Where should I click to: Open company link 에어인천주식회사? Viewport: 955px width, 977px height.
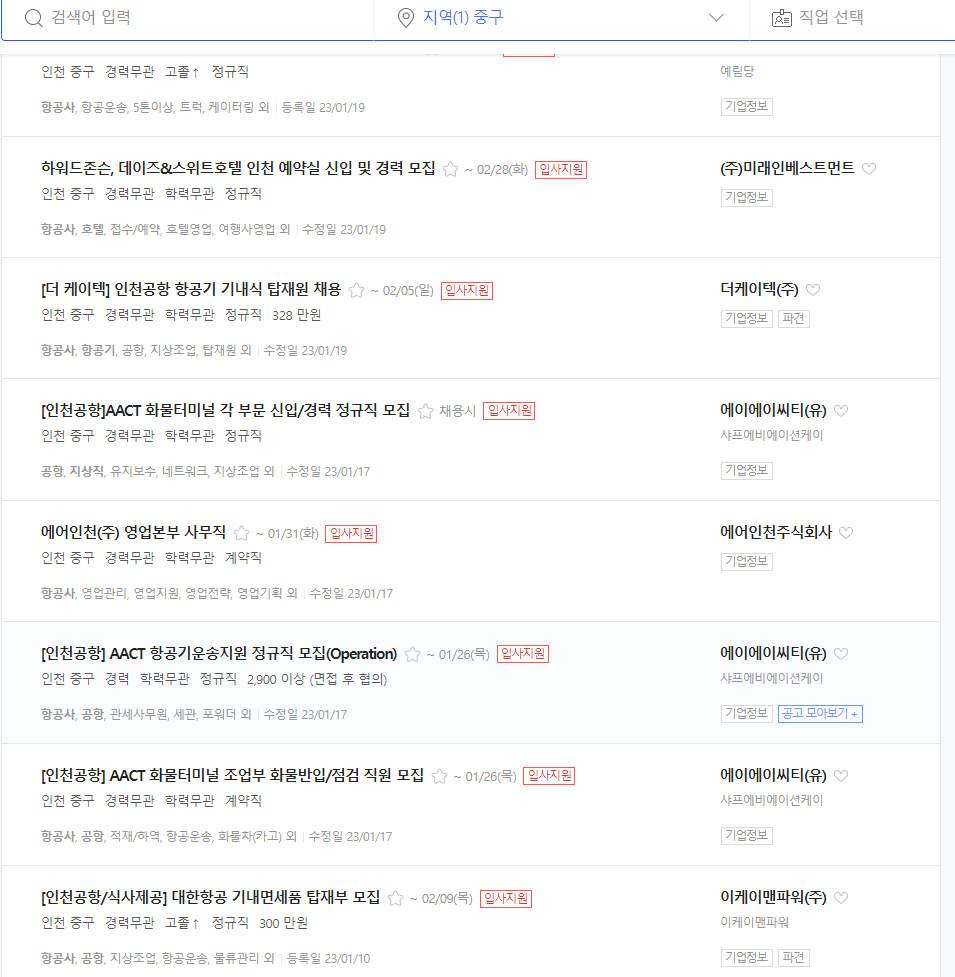(x=776, y=533)
